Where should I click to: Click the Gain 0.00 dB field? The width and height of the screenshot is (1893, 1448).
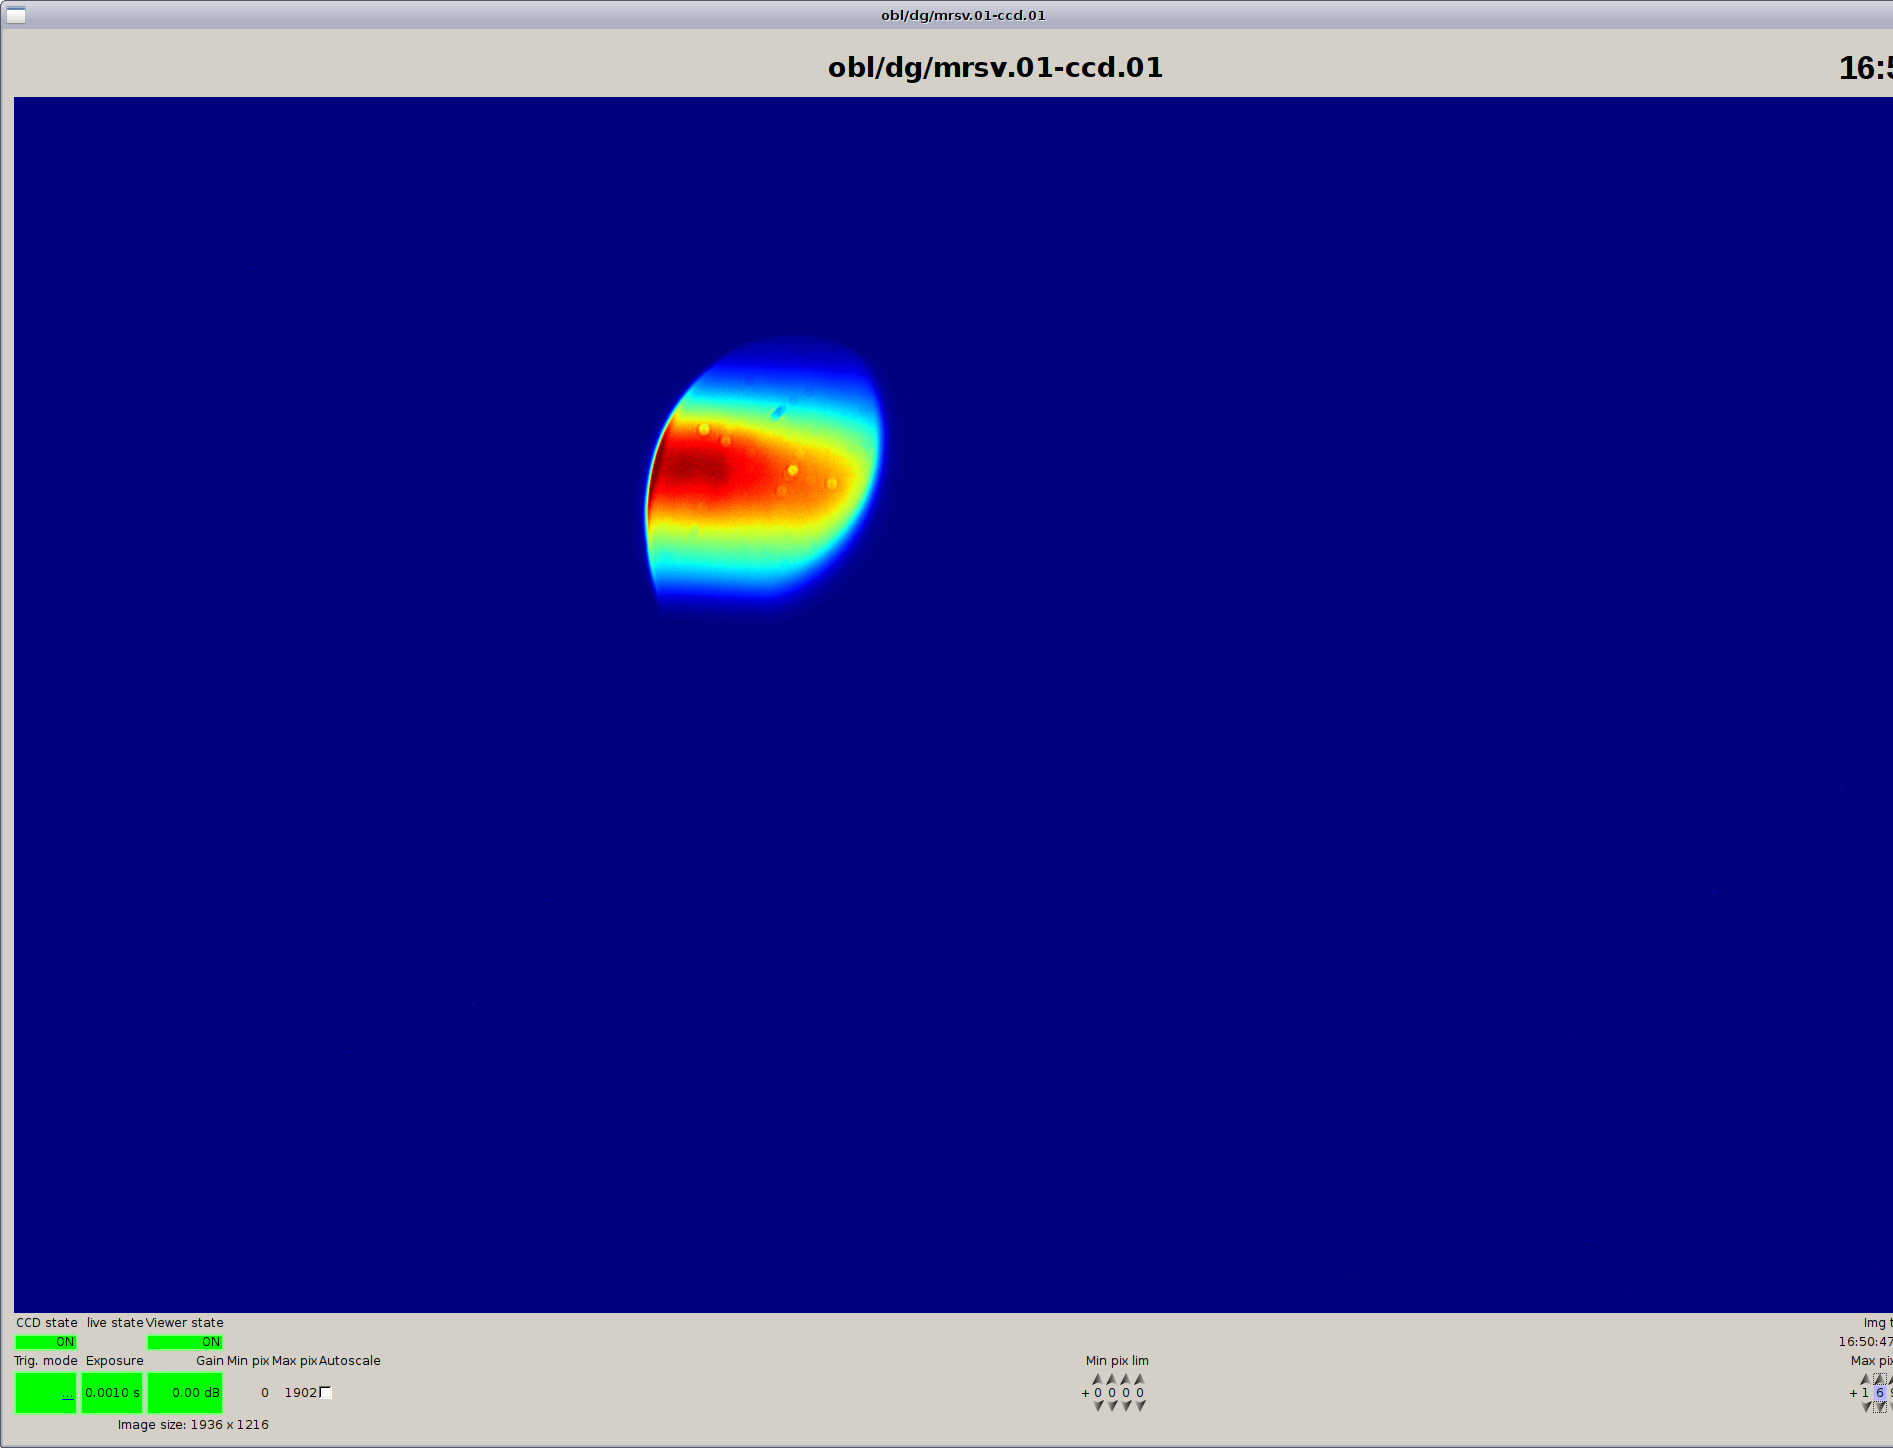(185, 1393)
